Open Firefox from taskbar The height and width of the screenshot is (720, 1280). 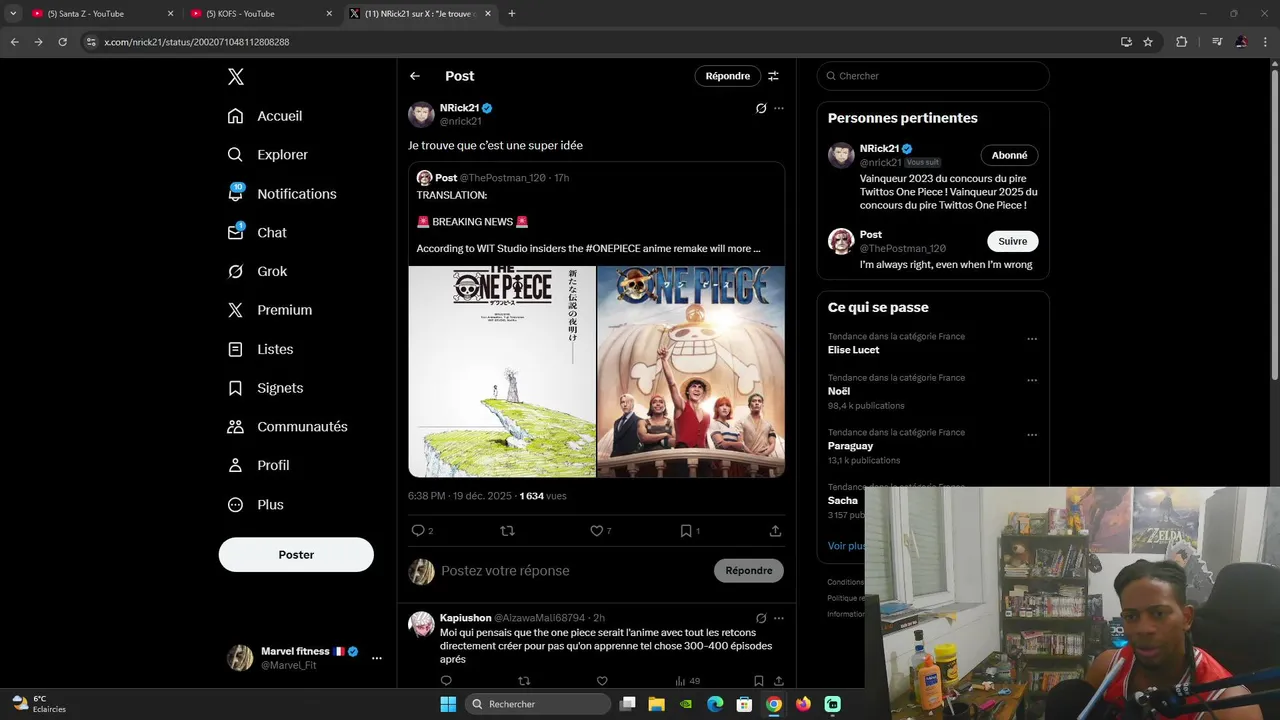803,704
